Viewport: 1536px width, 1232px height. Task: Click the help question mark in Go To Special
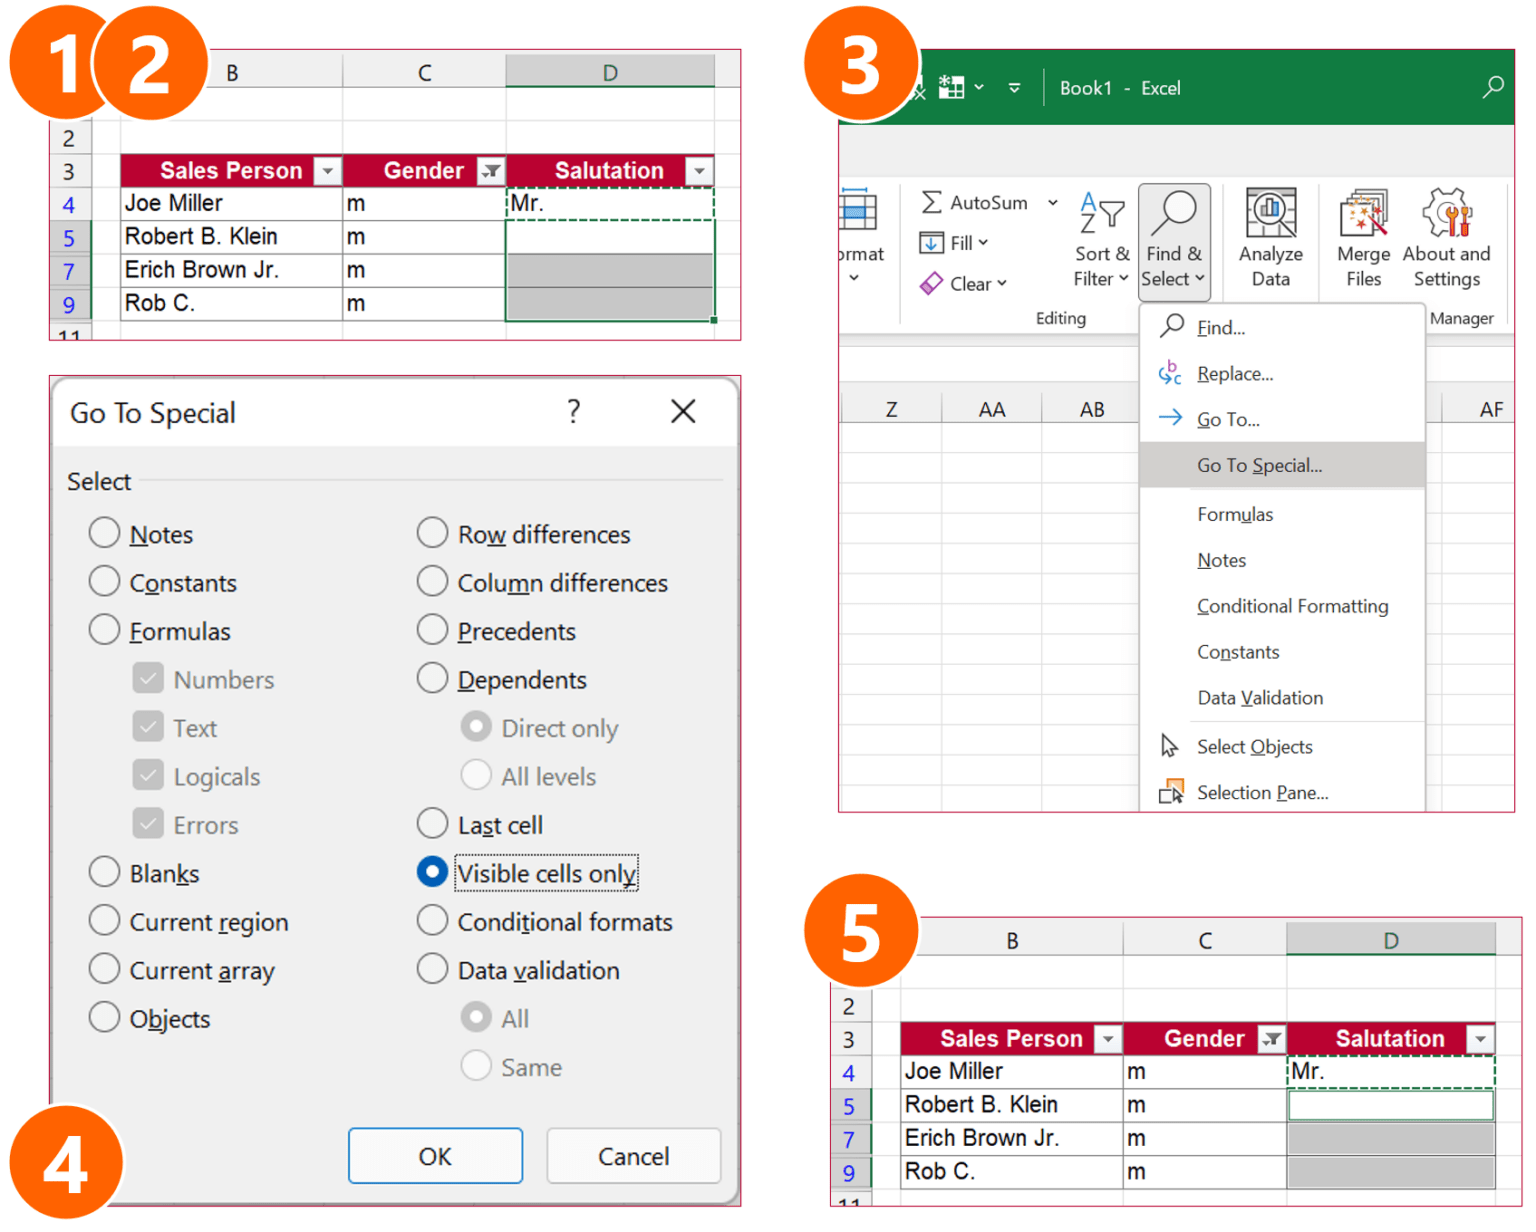pyautogui.click(x=573, y=411)
